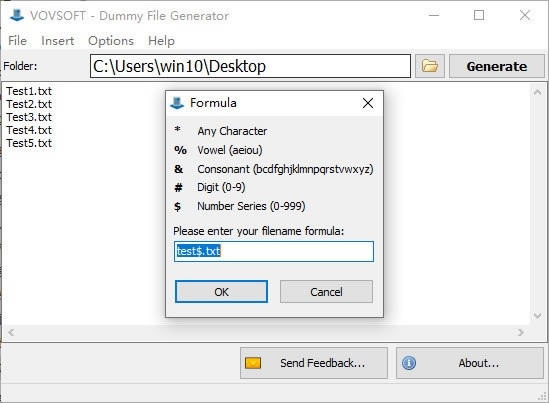Viewport: 549px width, 403px height.
Task: Click the Formula dialog hat icon
Action: point(177,103)
